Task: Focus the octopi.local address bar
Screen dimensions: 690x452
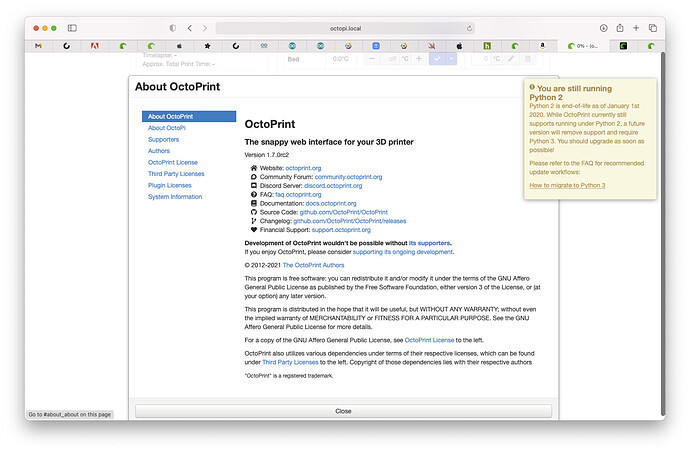Action: [x=345, y=28]
